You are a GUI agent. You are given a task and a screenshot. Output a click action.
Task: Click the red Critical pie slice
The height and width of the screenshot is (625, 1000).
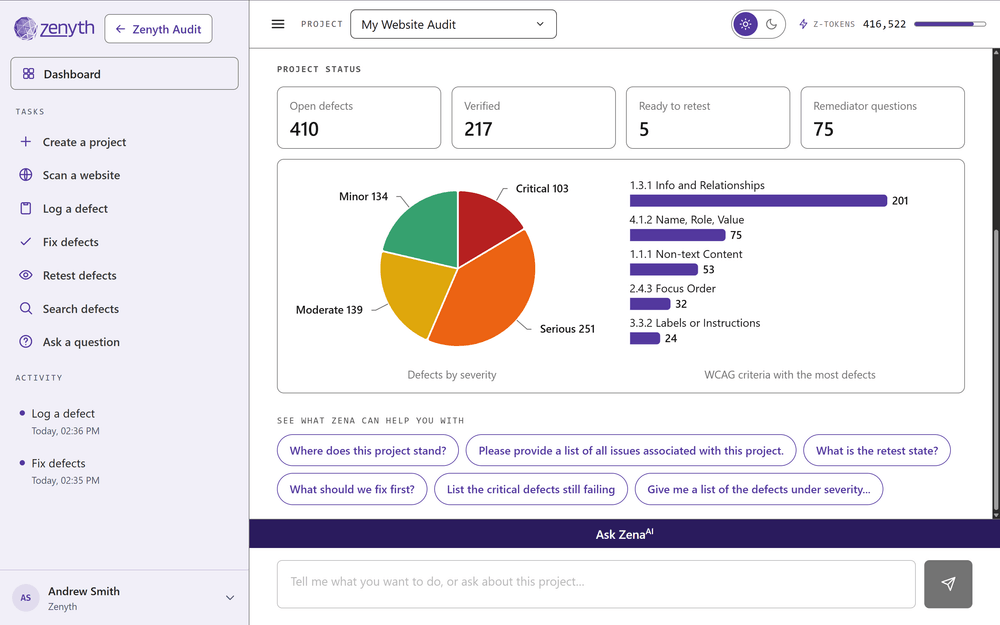tap(486, 224)
